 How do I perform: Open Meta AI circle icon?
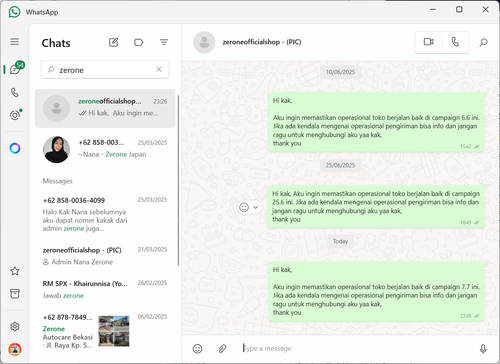[x=15, y=148]
